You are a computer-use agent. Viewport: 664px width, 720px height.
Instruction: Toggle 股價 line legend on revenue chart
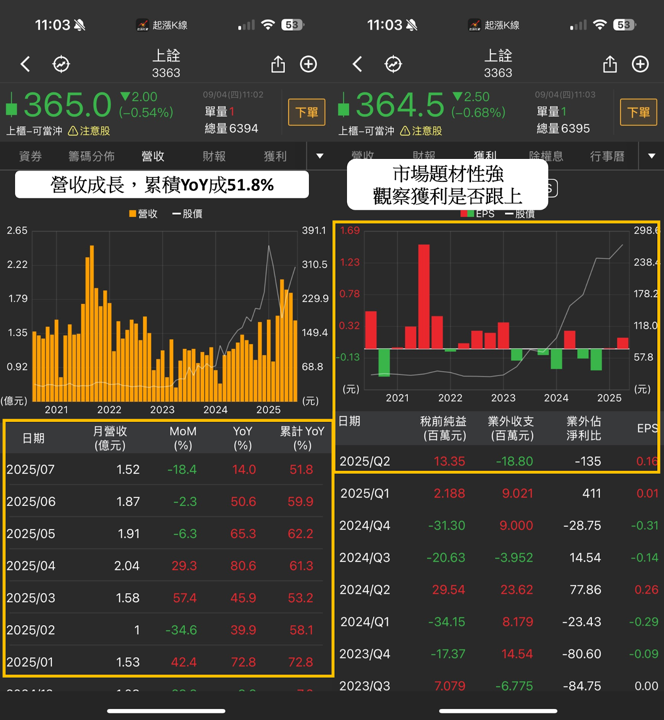[x=187, y=214]
